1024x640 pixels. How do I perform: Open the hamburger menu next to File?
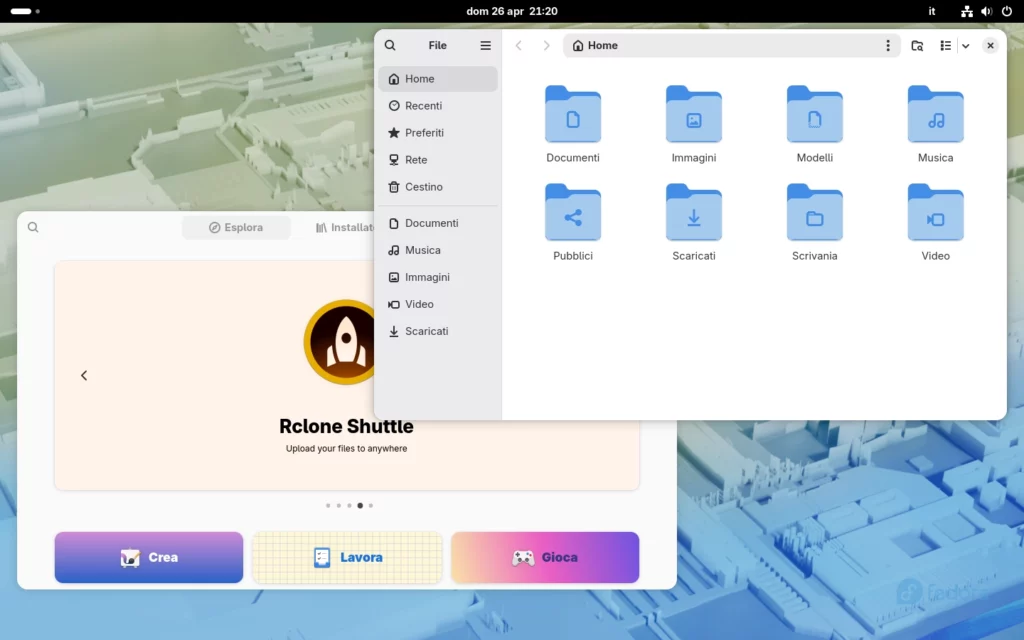(485, 45)
